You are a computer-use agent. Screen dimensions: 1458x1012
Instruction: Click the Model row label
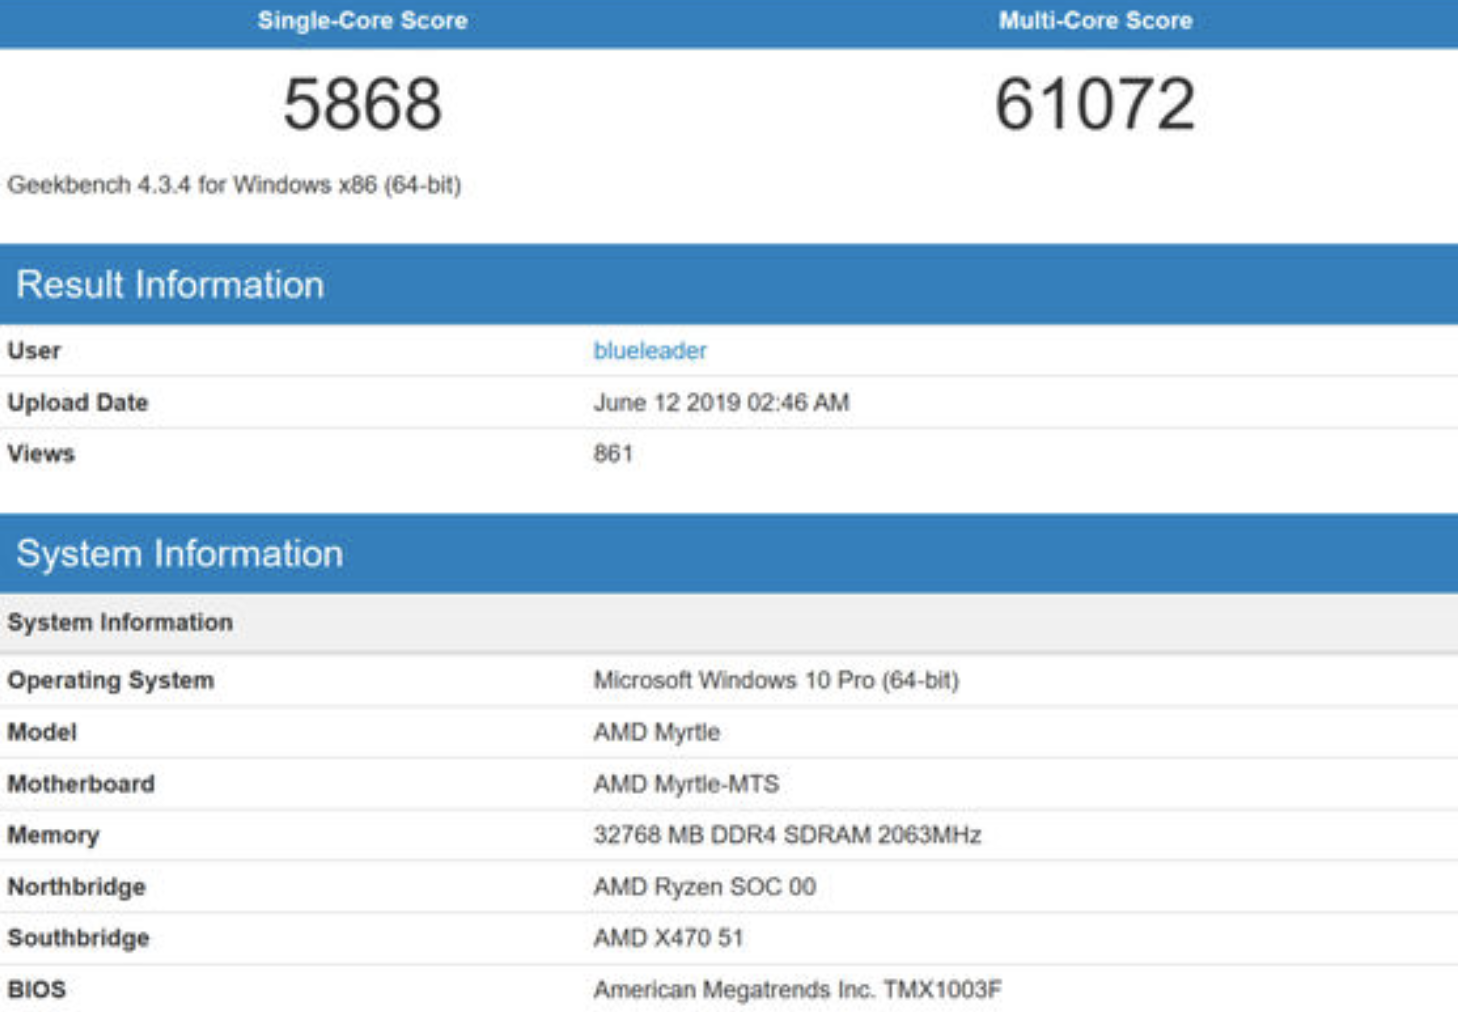(x=42, y=733)
